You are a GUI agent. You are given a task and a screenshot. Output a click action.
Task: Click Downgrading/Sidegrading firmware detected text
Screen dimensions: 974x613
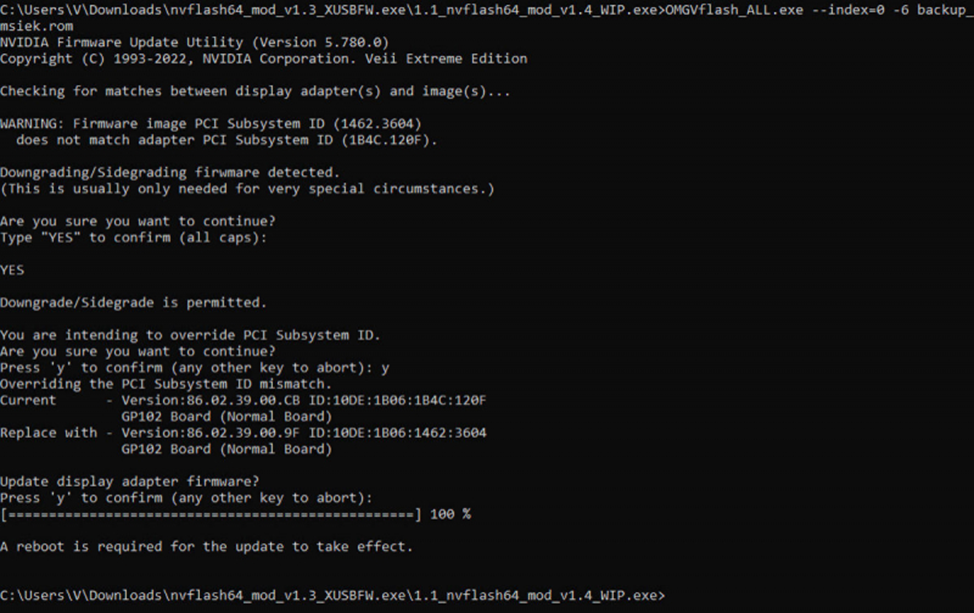(170, 172)
